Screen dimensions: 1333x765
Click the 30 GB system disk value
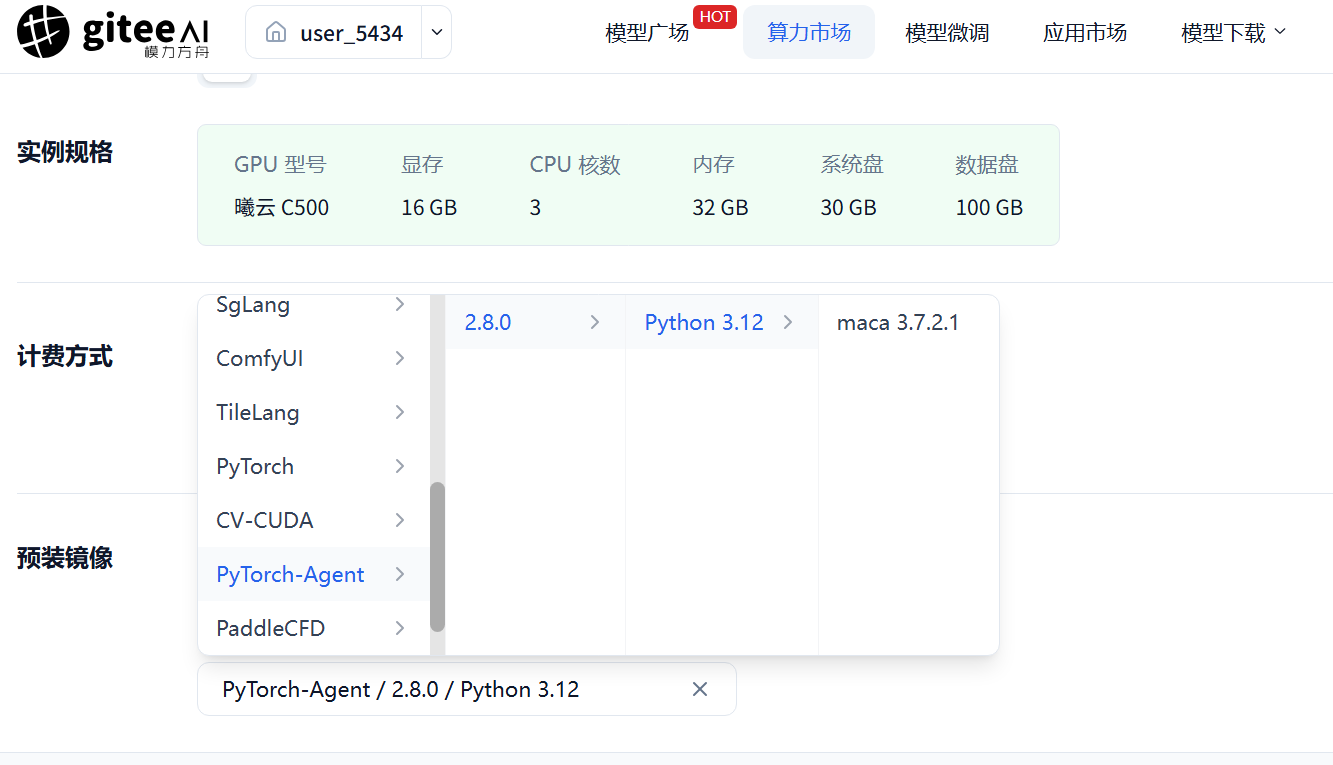click(x=848, y=208)
